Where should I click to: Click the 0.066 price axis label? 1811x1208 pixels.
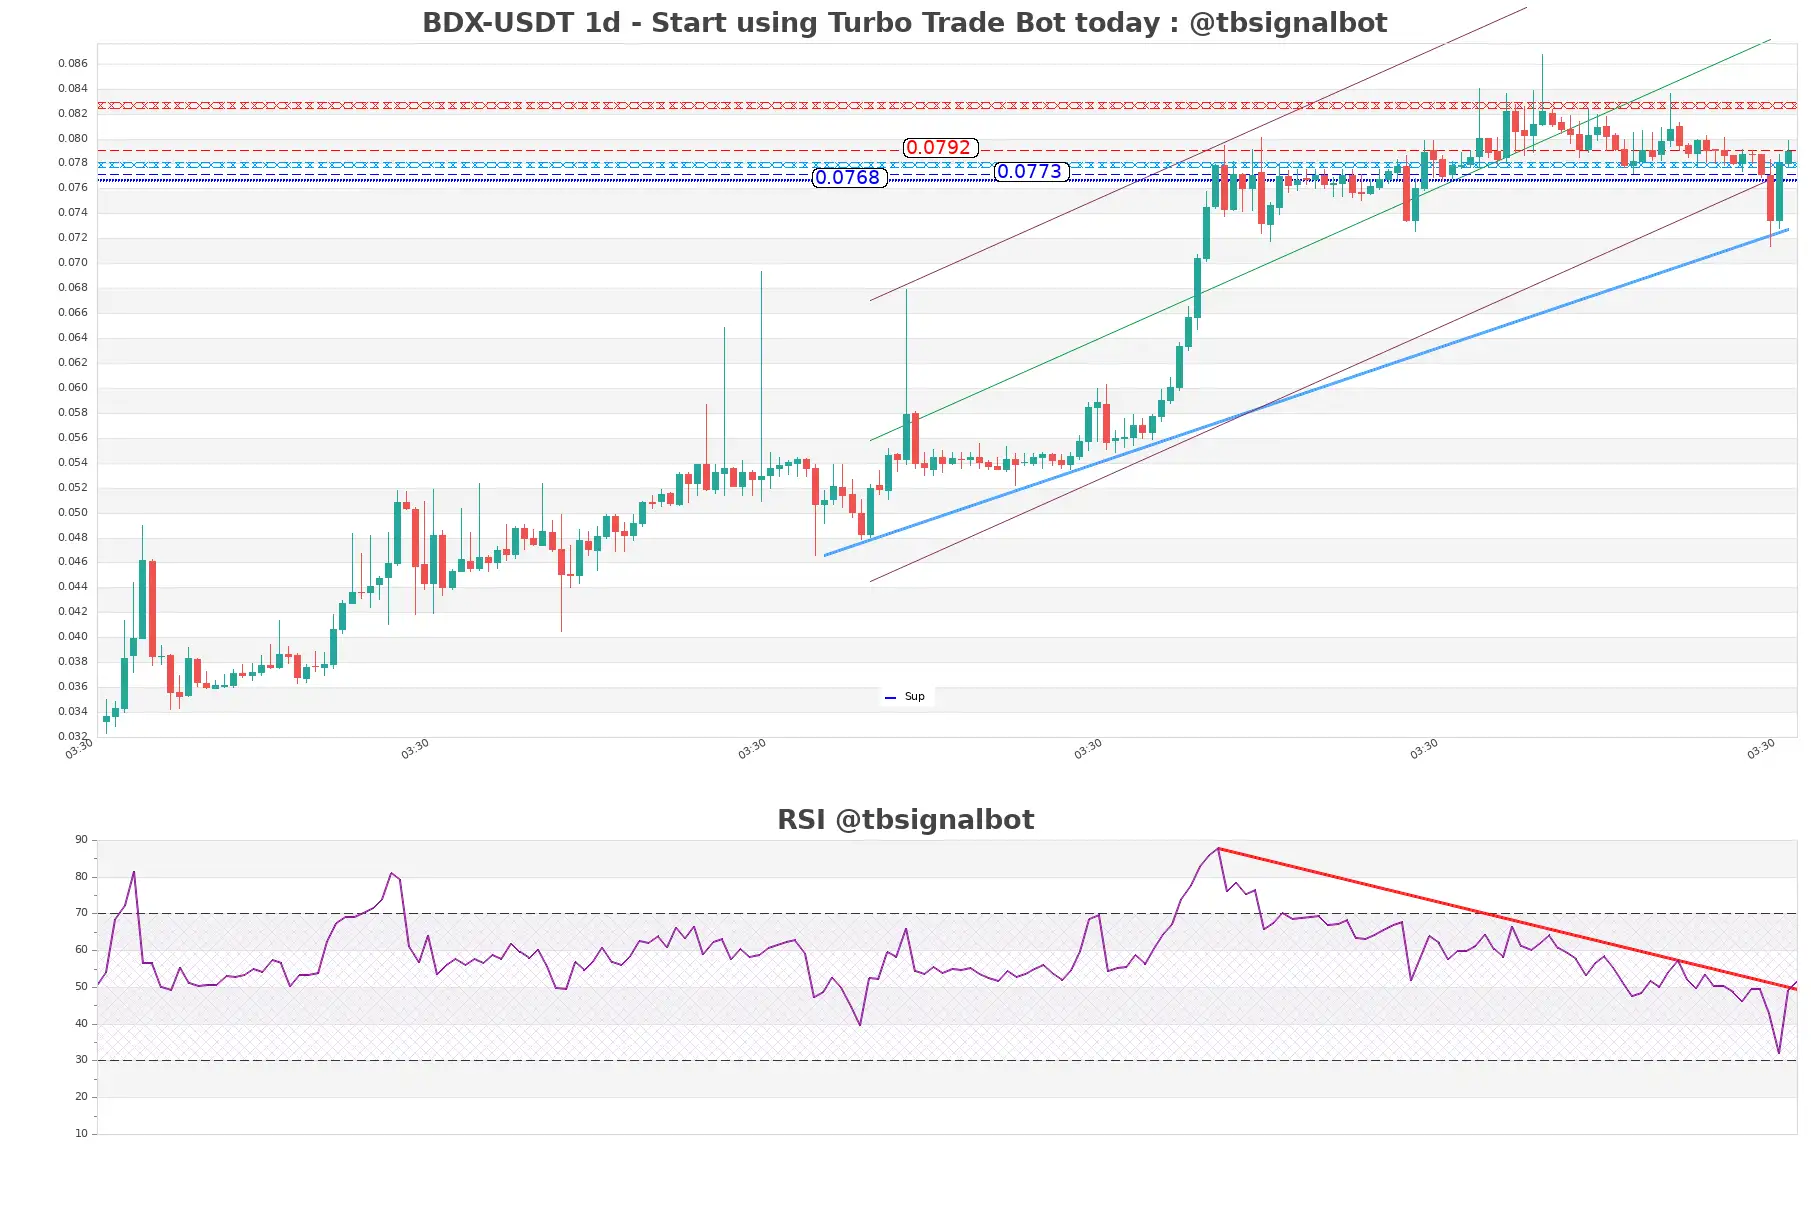[73, 313]
